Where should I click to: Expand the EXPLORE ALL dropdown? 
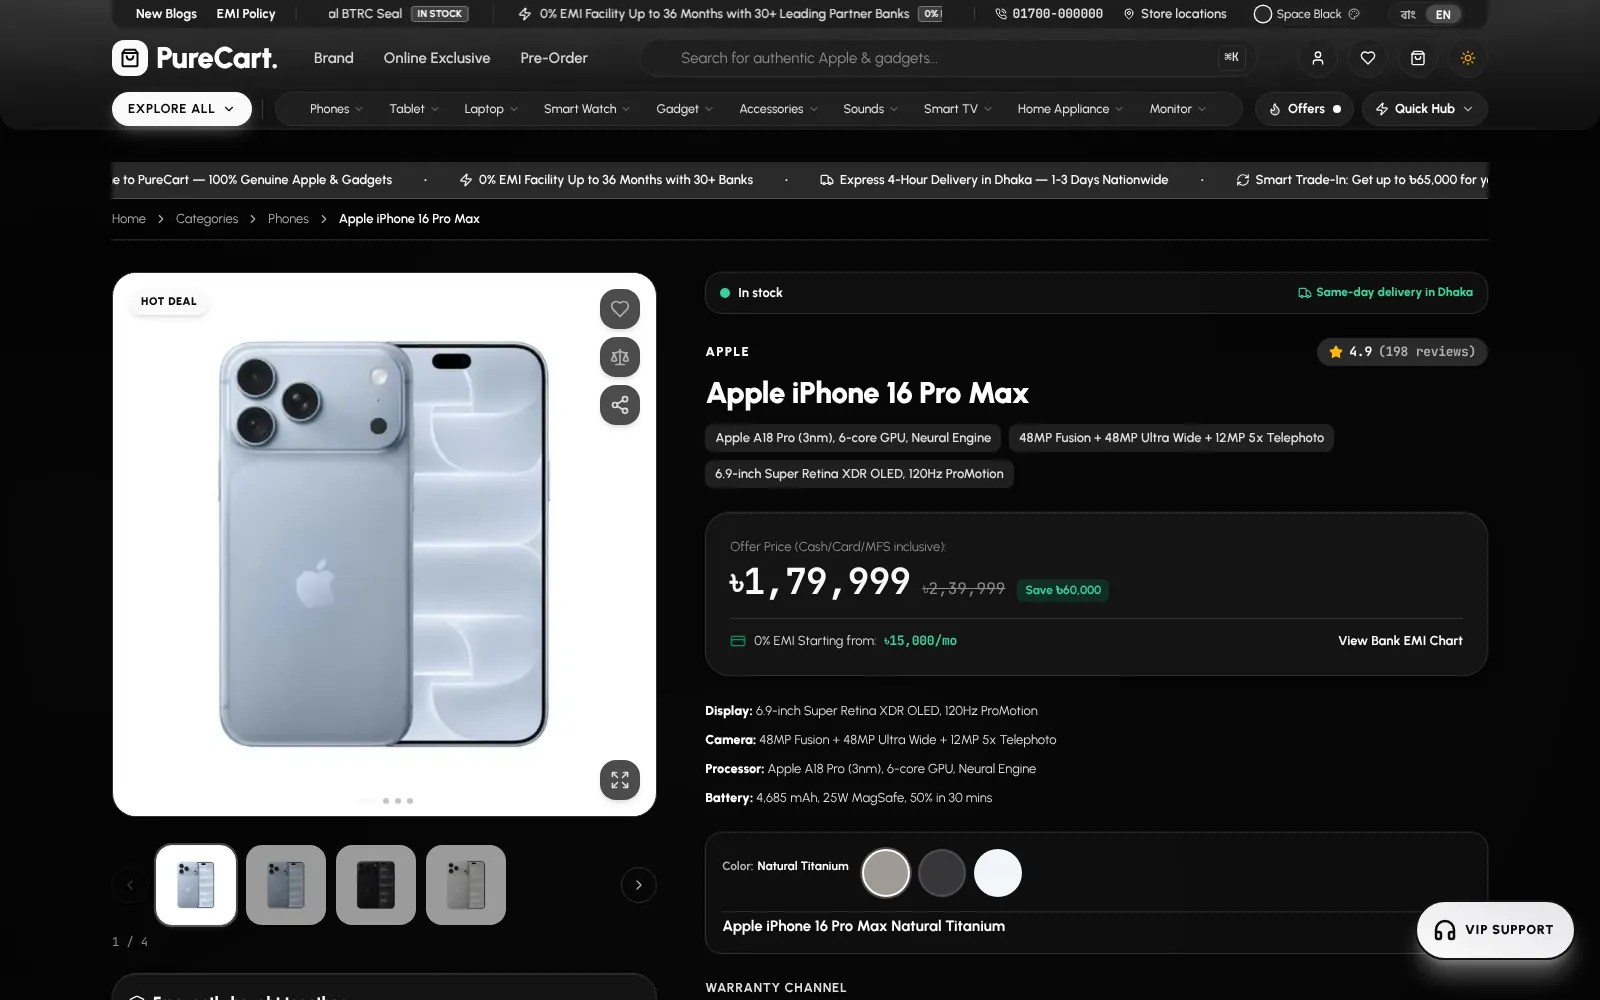click(182, 109)
